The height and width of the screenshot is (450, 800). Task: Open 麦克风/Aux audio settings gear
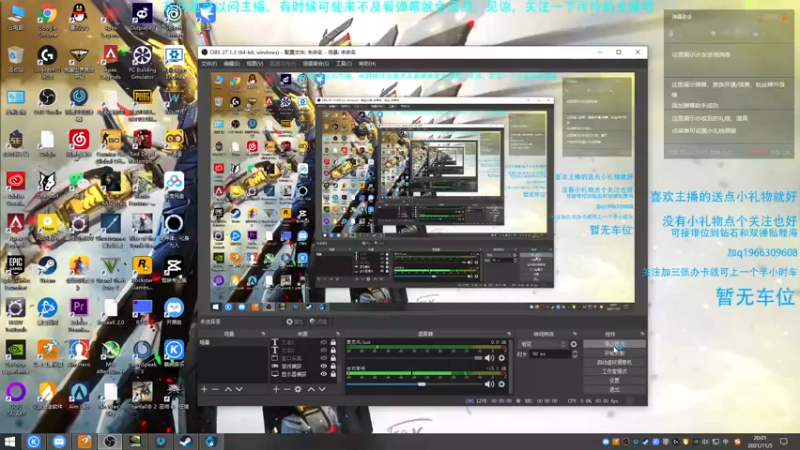coord(502,358)
